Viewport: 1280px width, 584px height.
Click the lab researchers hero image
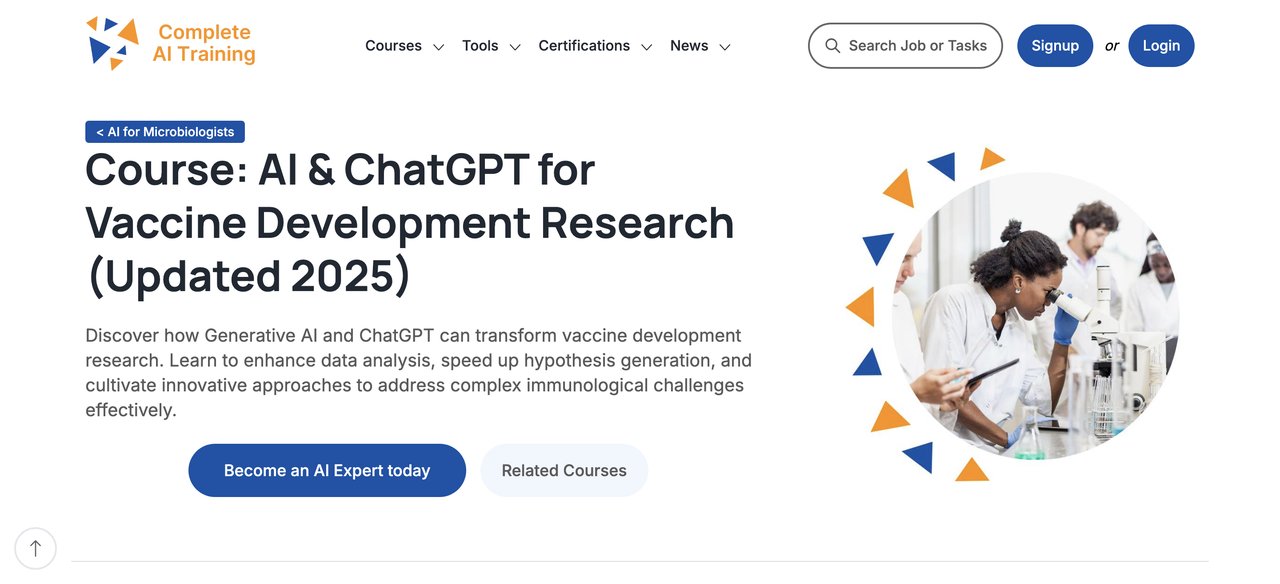(x=1035, y=316)
